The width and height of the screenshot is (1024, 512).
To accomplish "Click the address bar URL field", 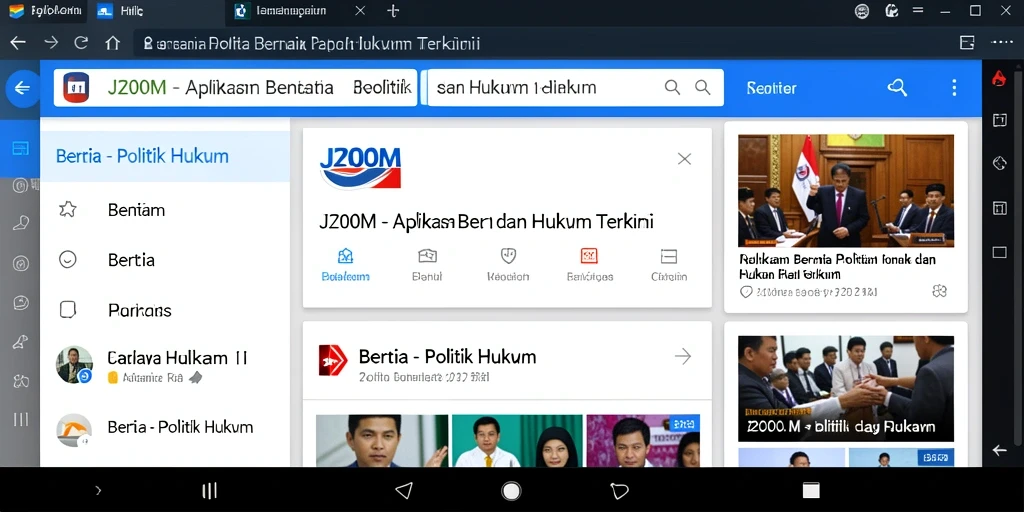I will coord(542,44).
